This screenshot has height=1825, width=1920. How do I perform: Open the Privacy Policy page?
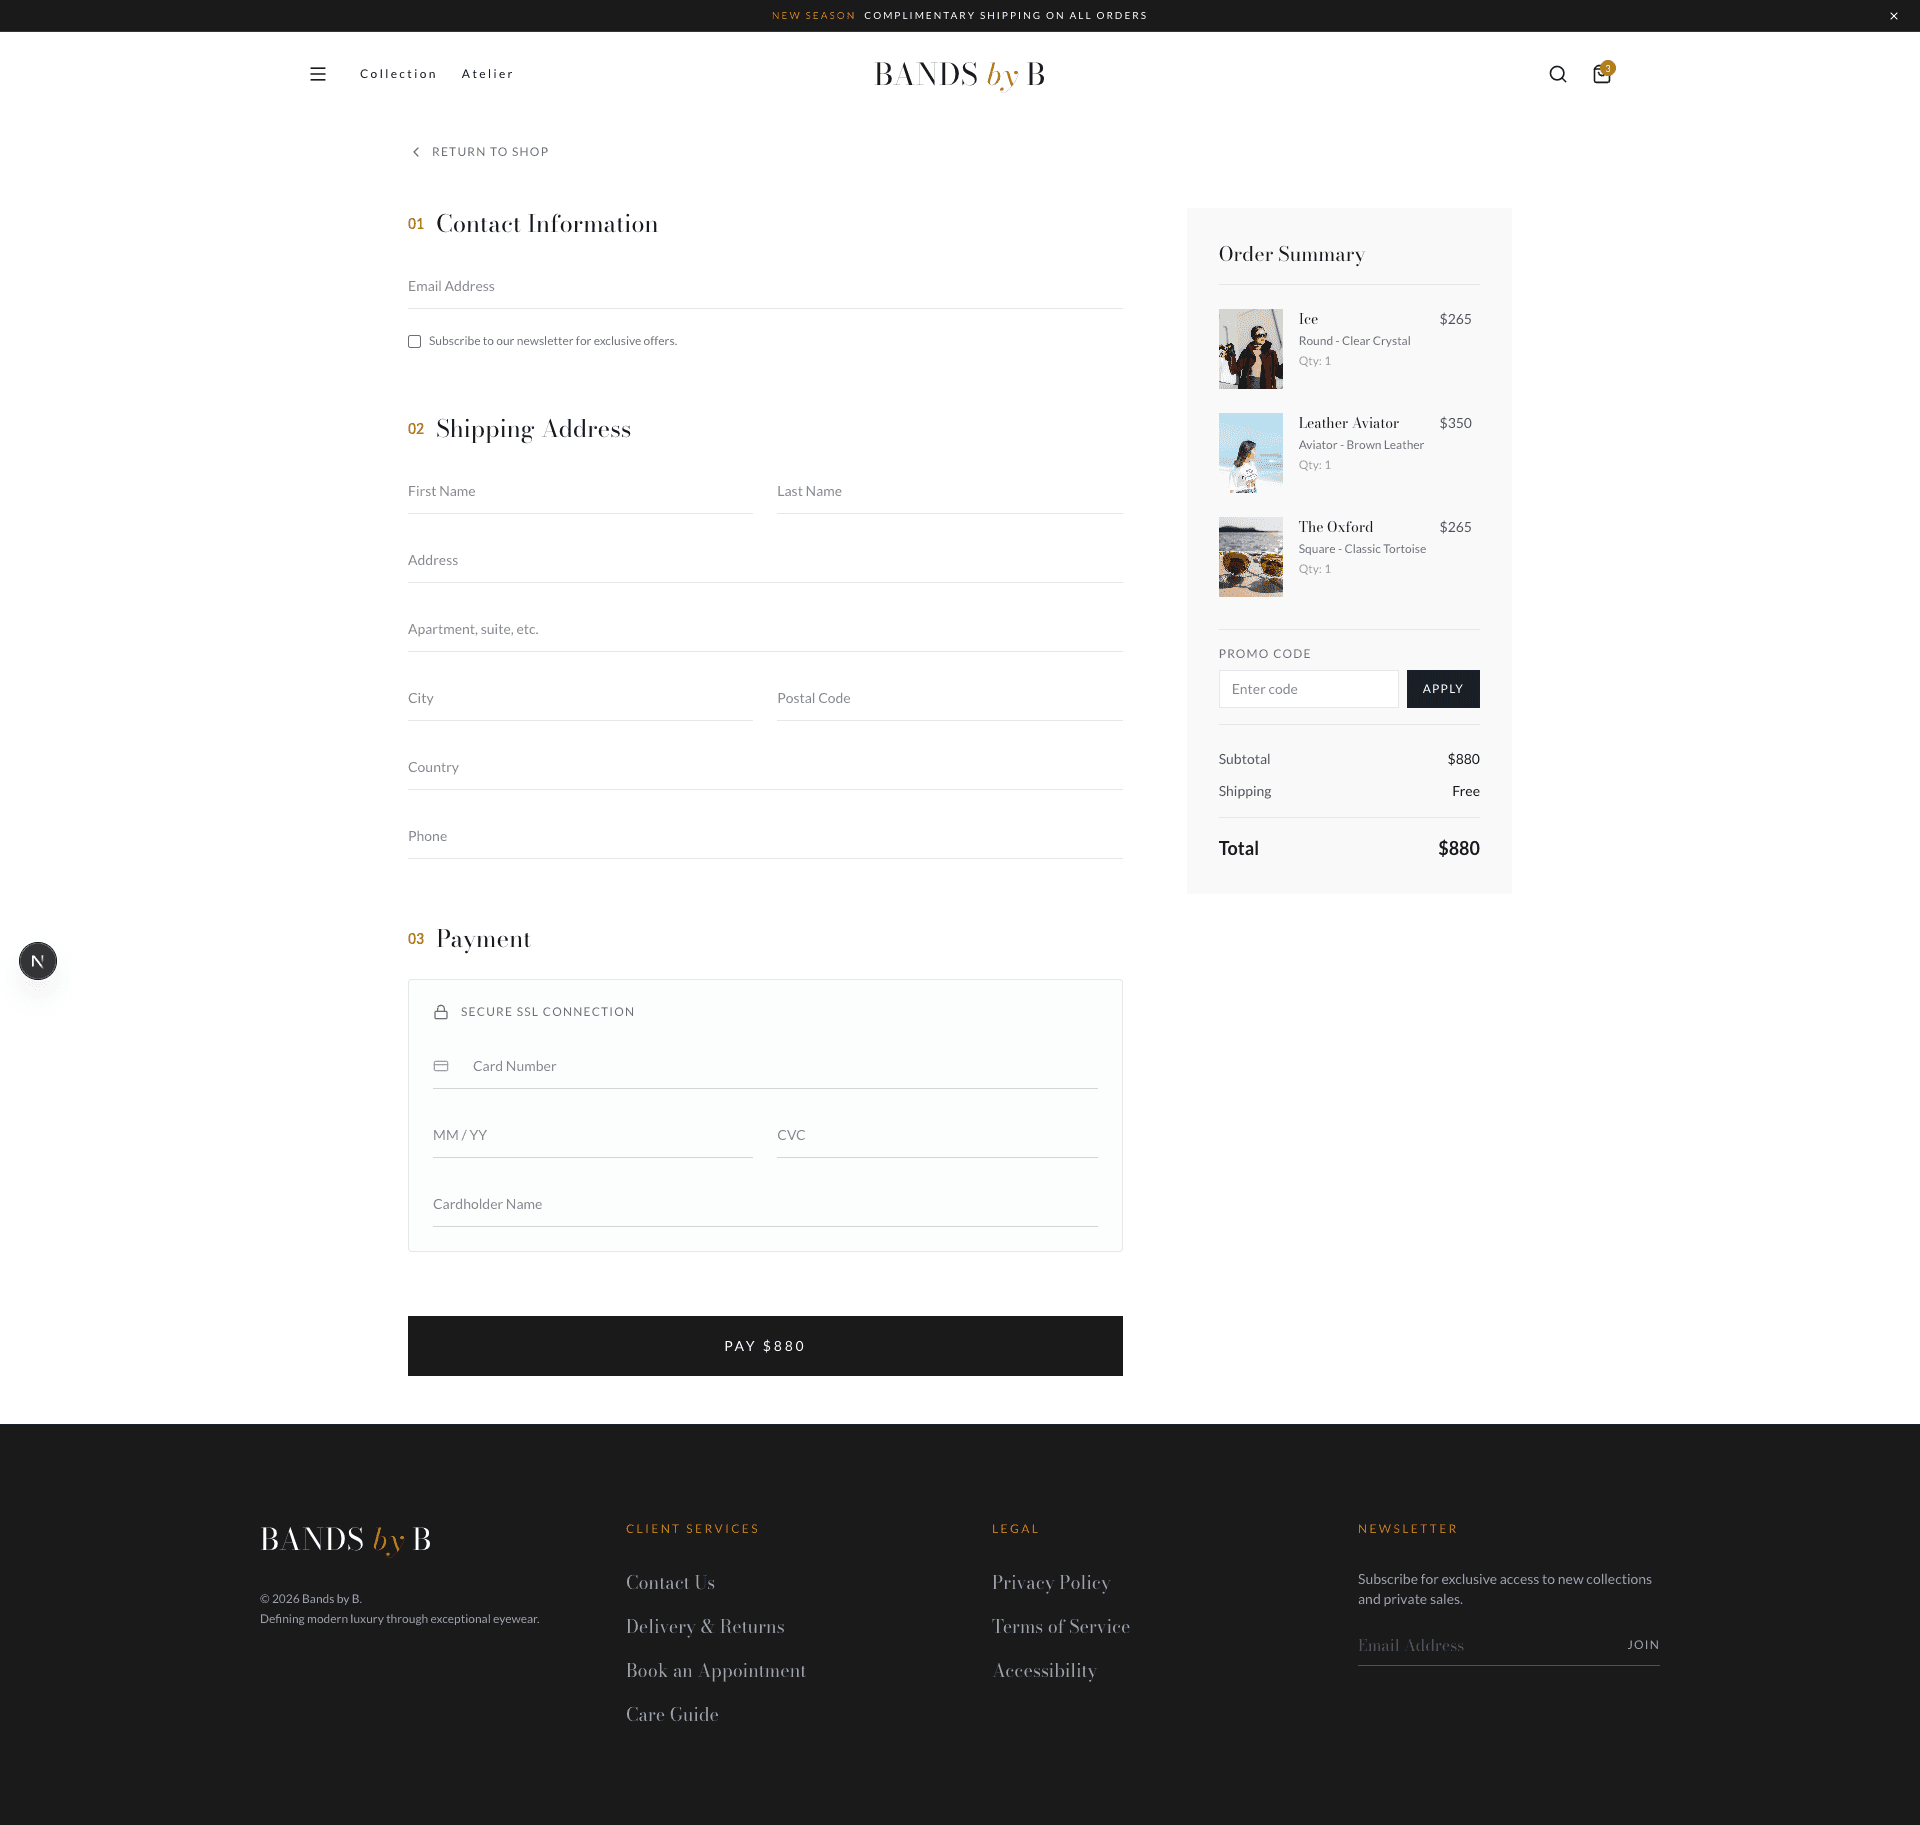[x=1051, y=1582]
